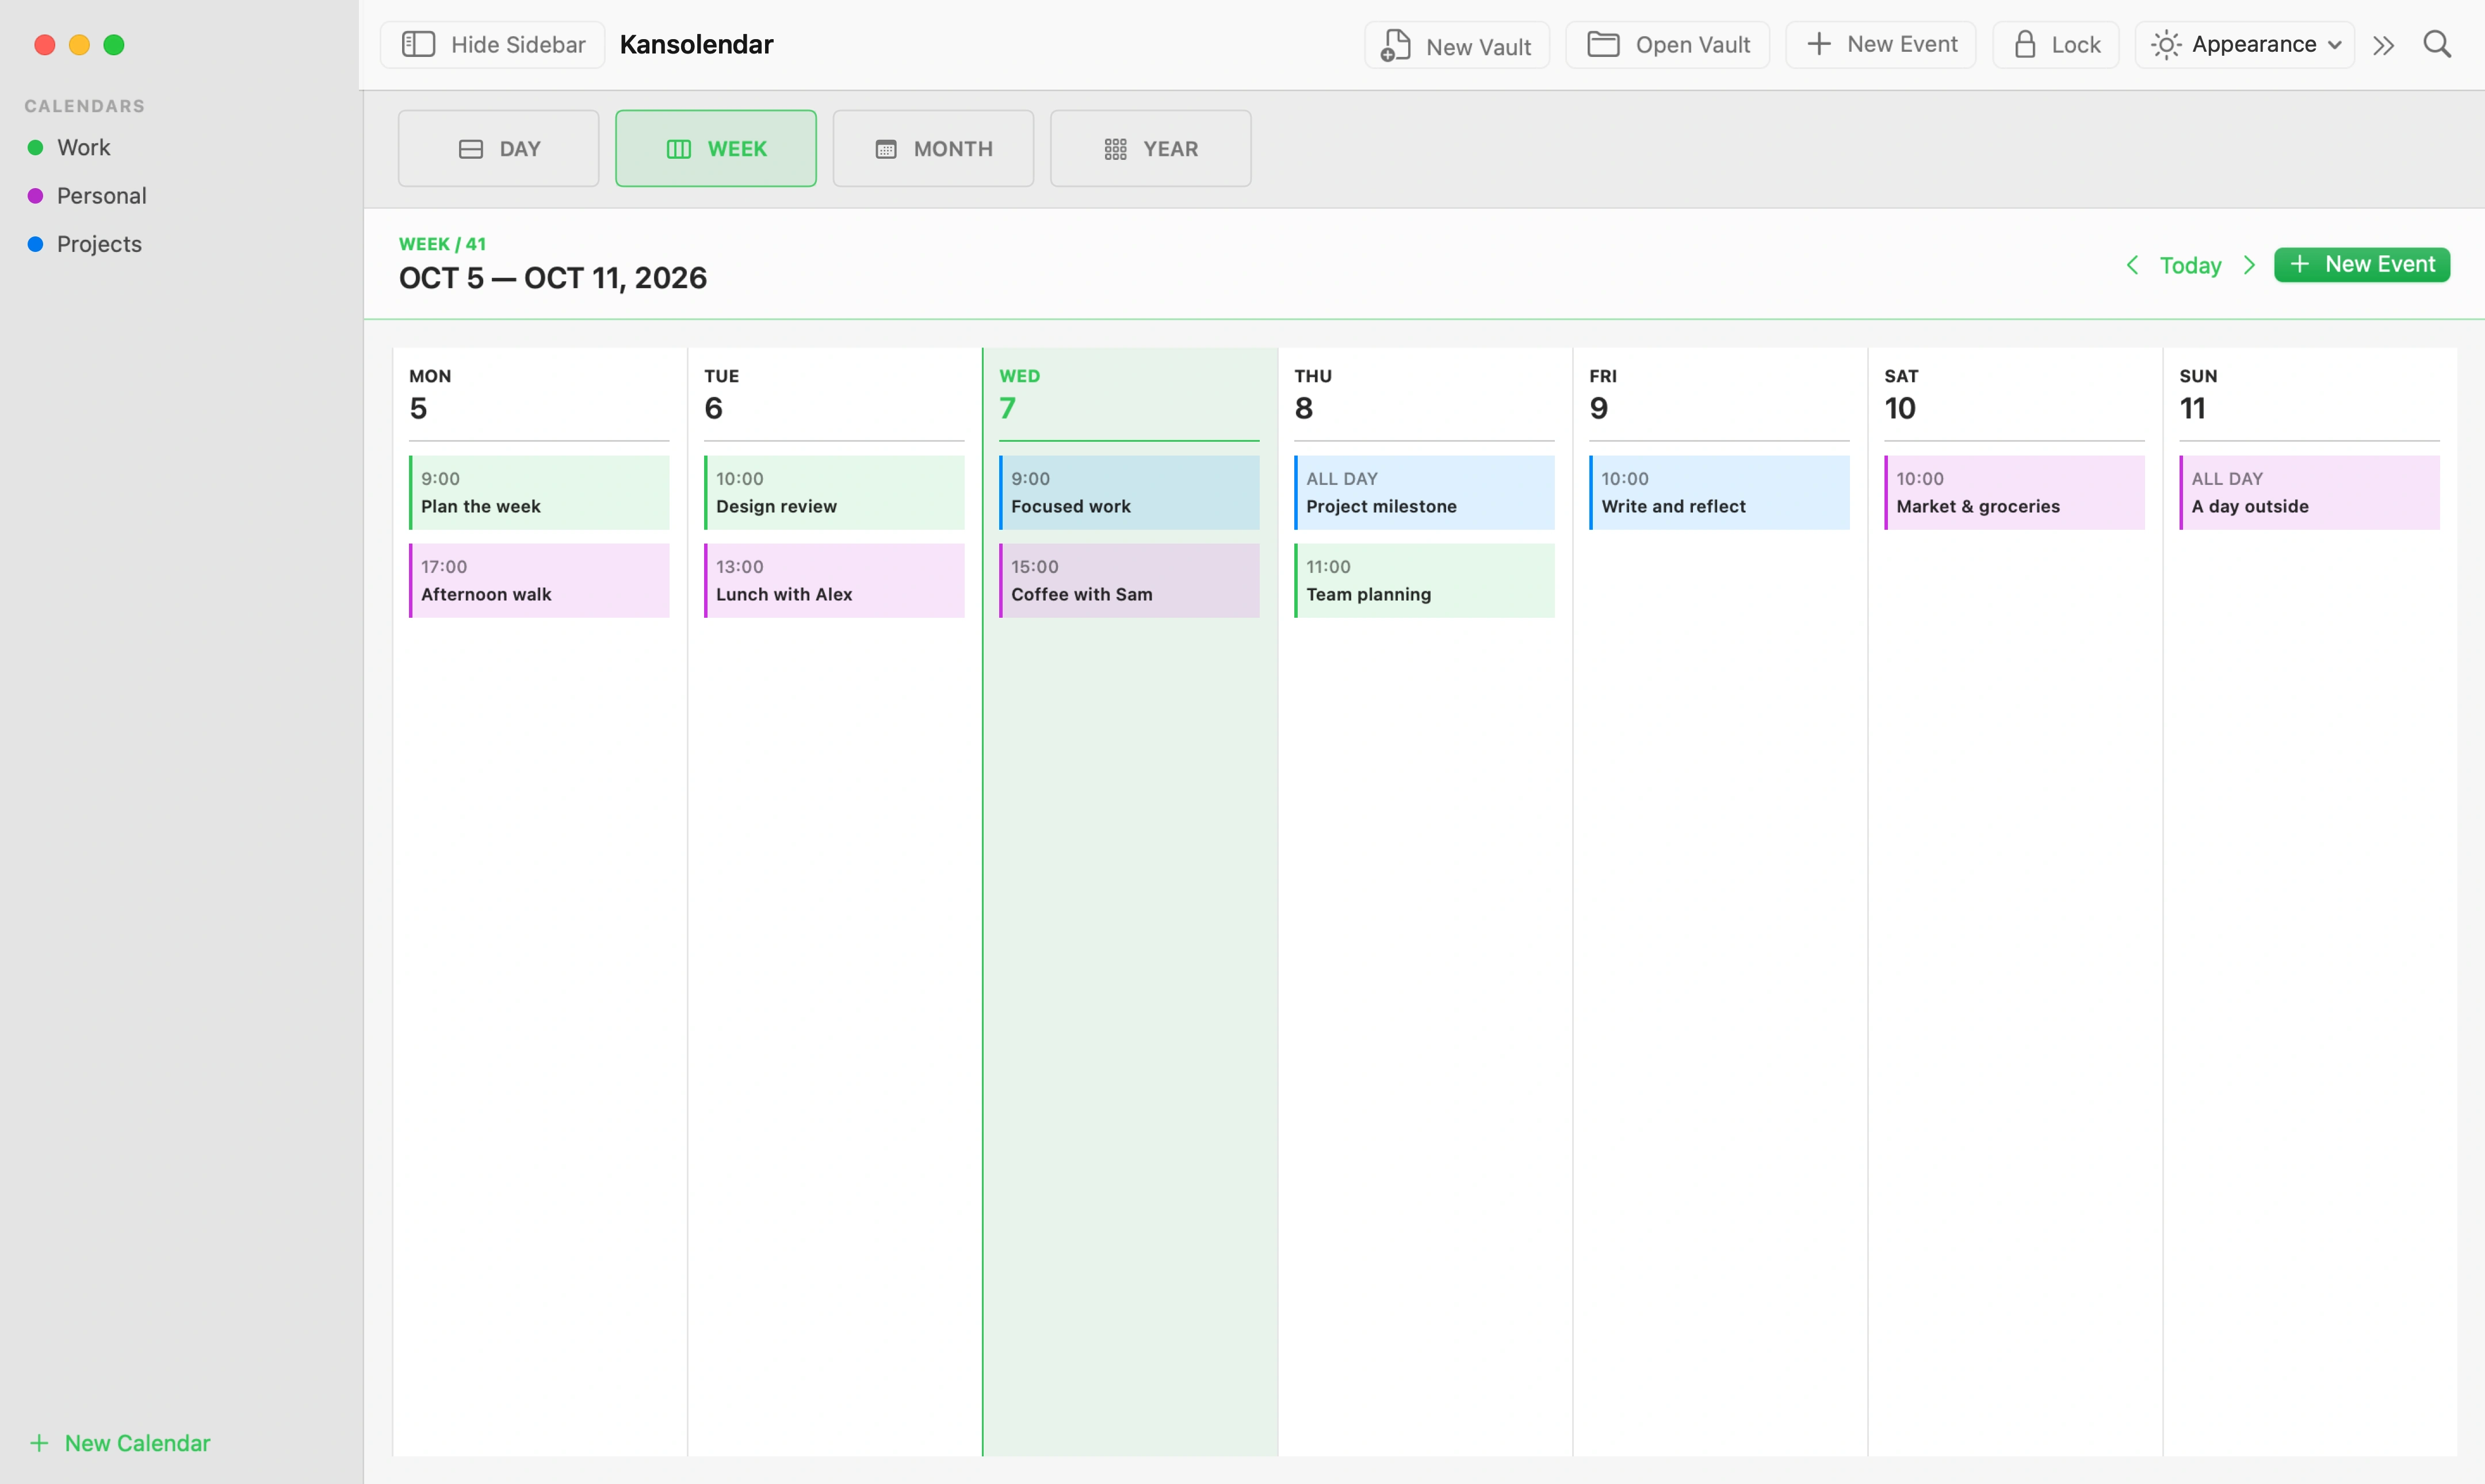Image resolution: width=2485 pixels, height=1484 pixels.
Task: Open the Team planning event
Action: [x=1424, y=580]
